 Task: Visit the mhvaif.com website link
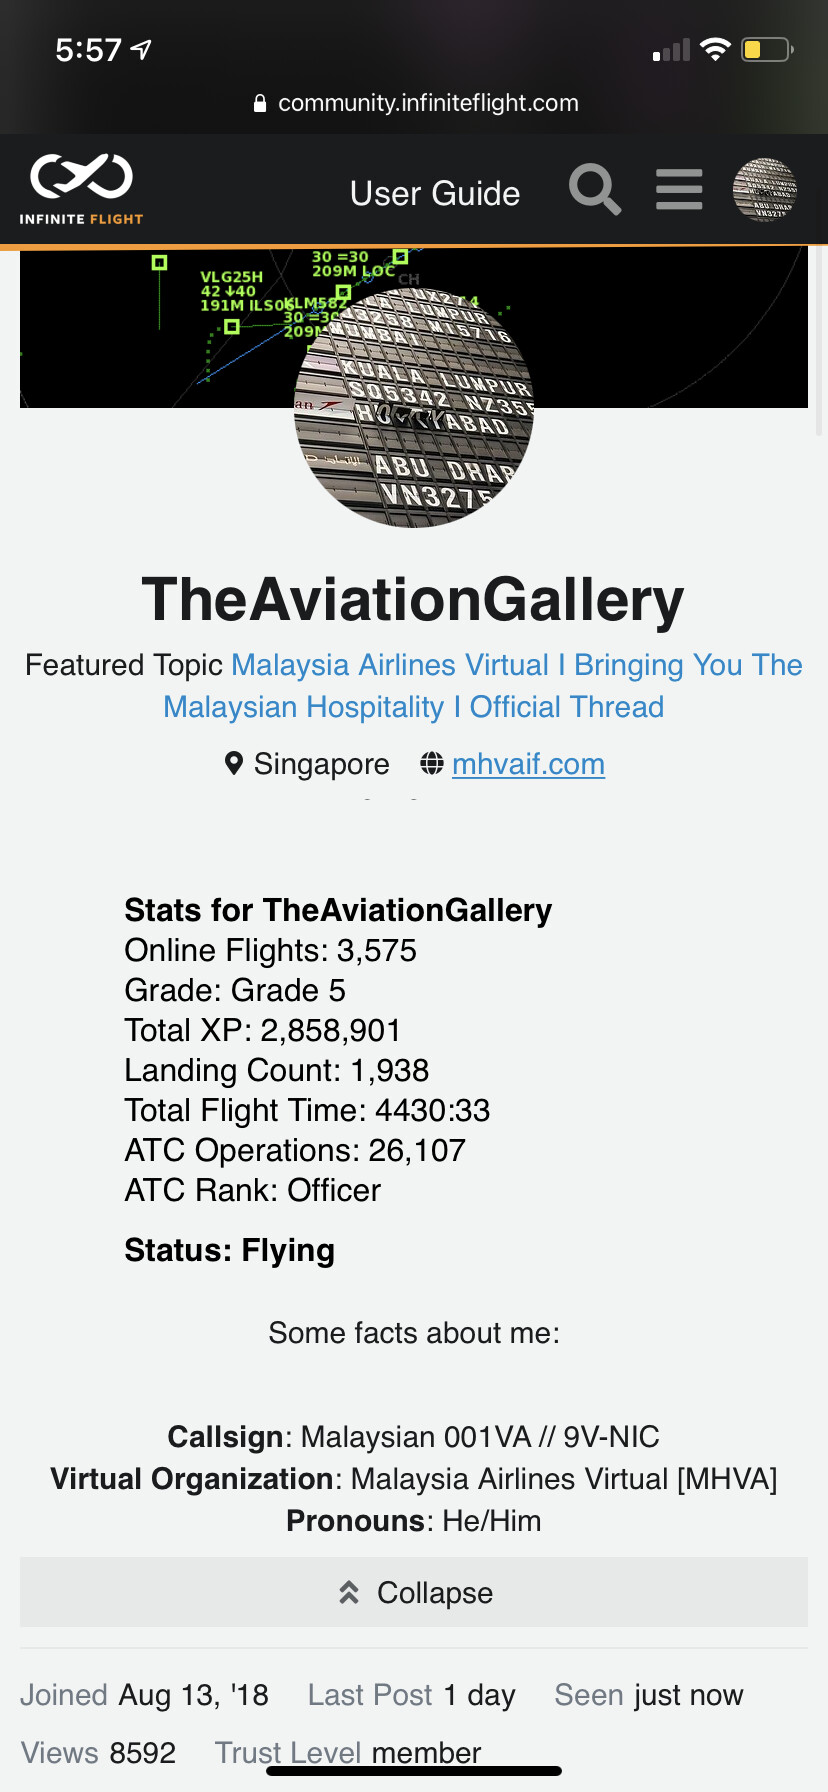pyautogui.click(x=528, y=764)
